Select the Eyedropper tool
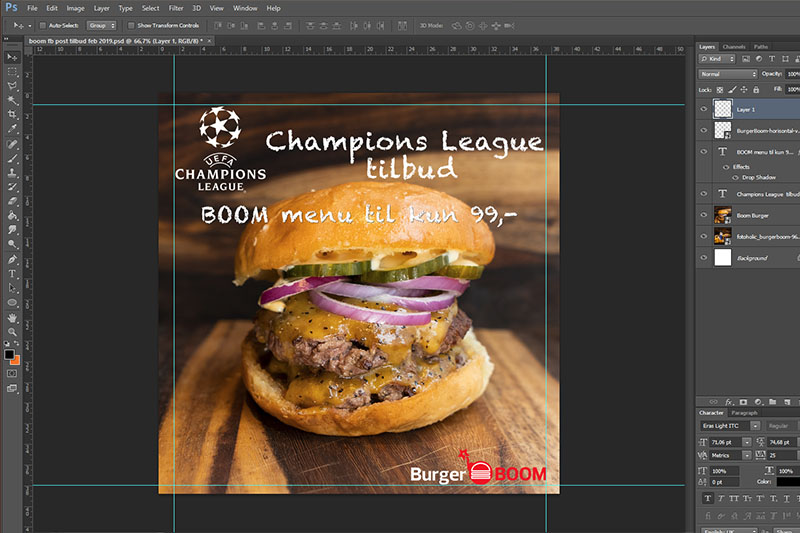 click(12, 129)
